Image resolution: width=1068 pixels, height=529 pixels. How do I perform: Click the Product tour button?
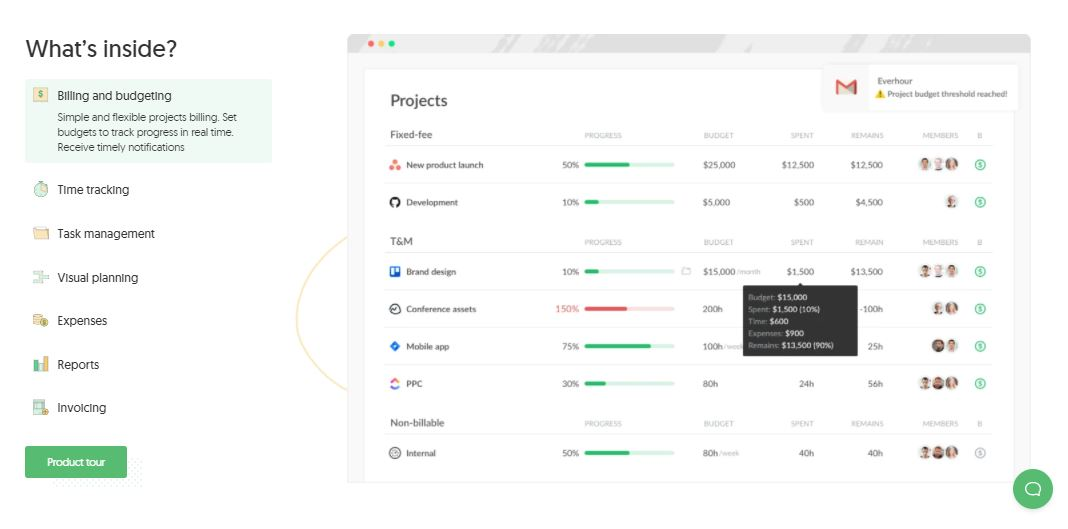point(76,462)
